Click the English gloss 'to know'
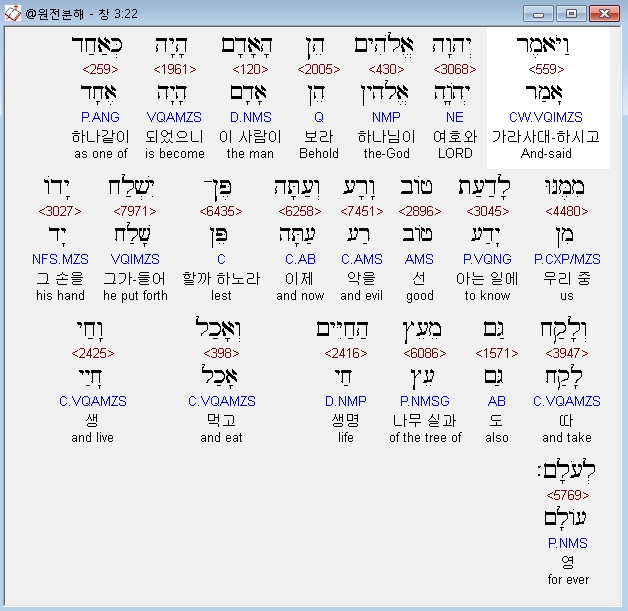Screen dimensions: 628x611 (487, 295)
